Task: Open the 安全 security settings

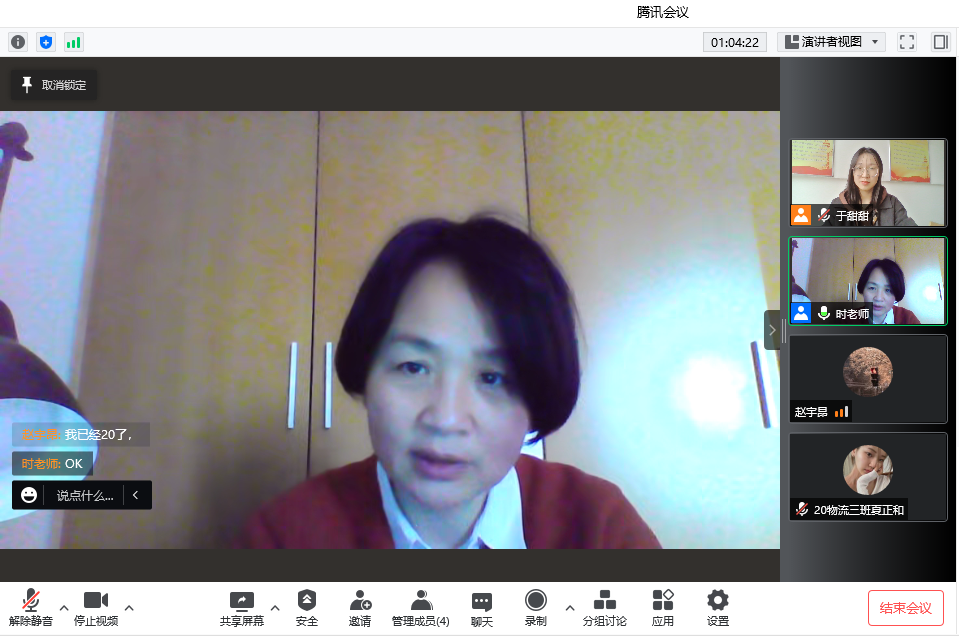Action: tap(307, 608)
